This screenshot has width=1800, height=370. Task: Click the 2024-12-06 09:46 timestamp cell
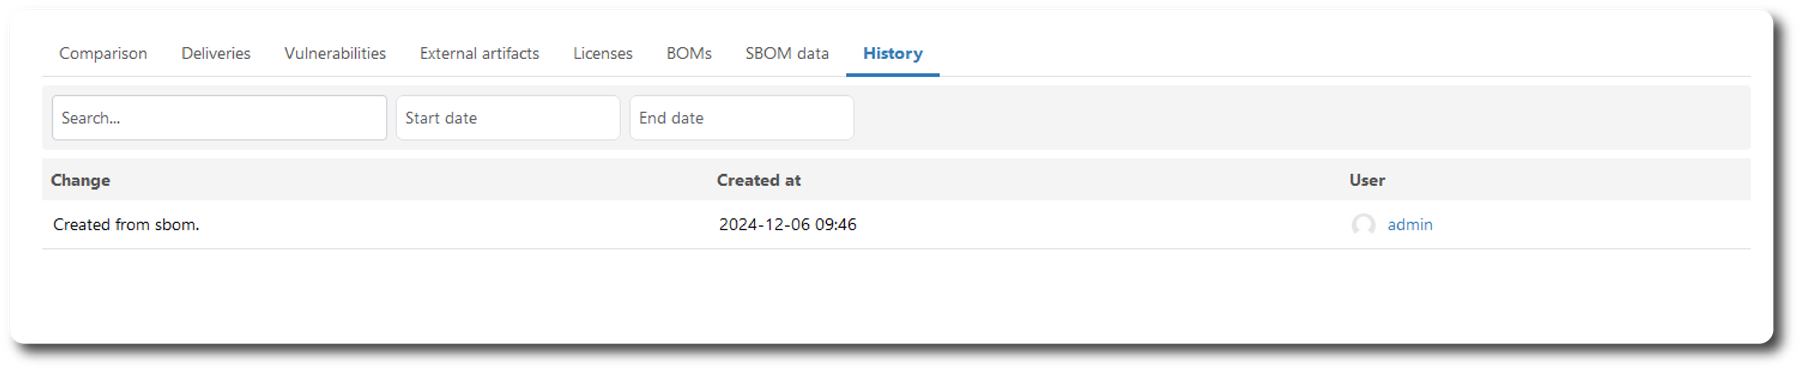point(788,225)
